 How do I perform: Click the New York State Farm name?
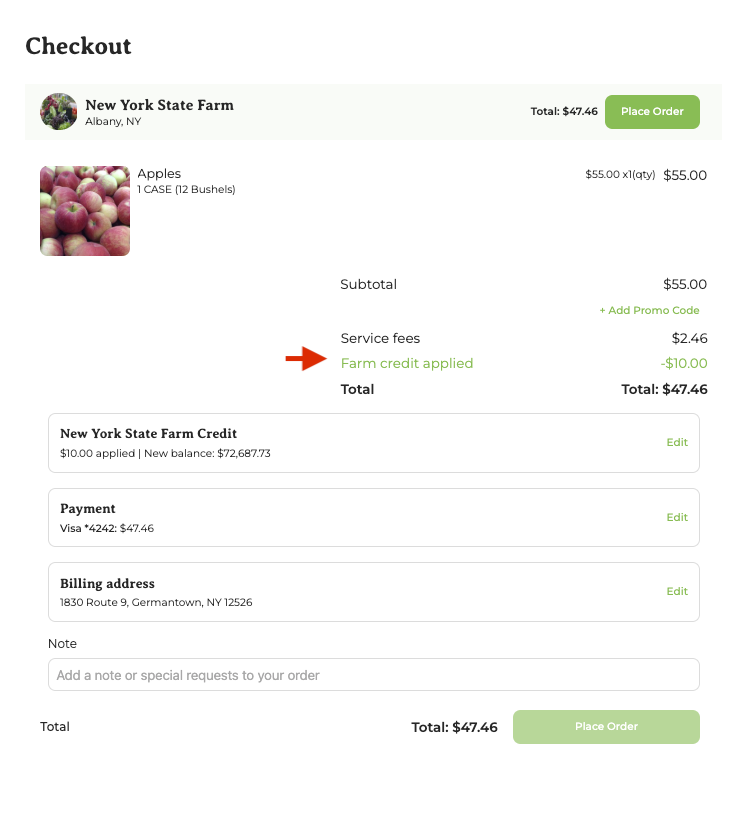click(159, 105)
